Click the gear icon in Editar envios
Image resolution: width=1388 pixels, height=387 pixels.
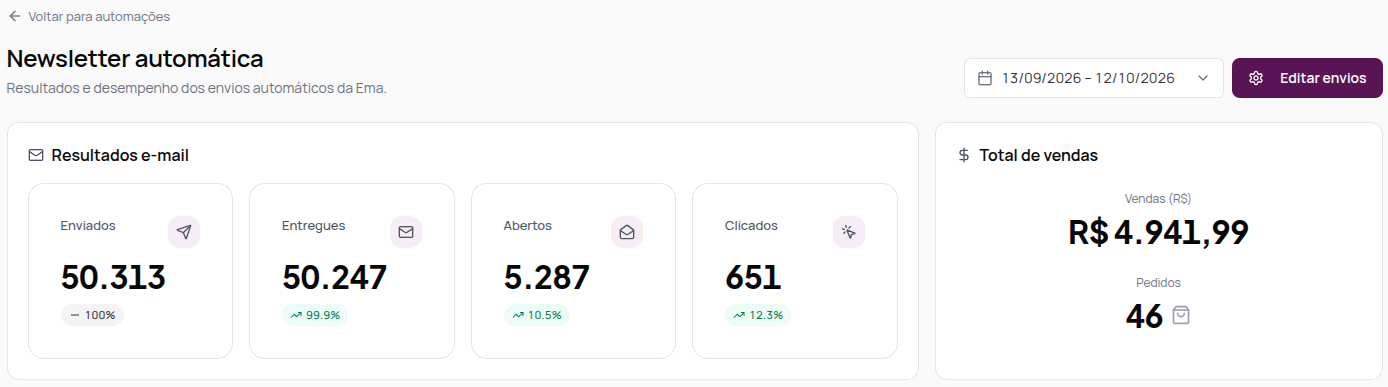pos(1256,78)
